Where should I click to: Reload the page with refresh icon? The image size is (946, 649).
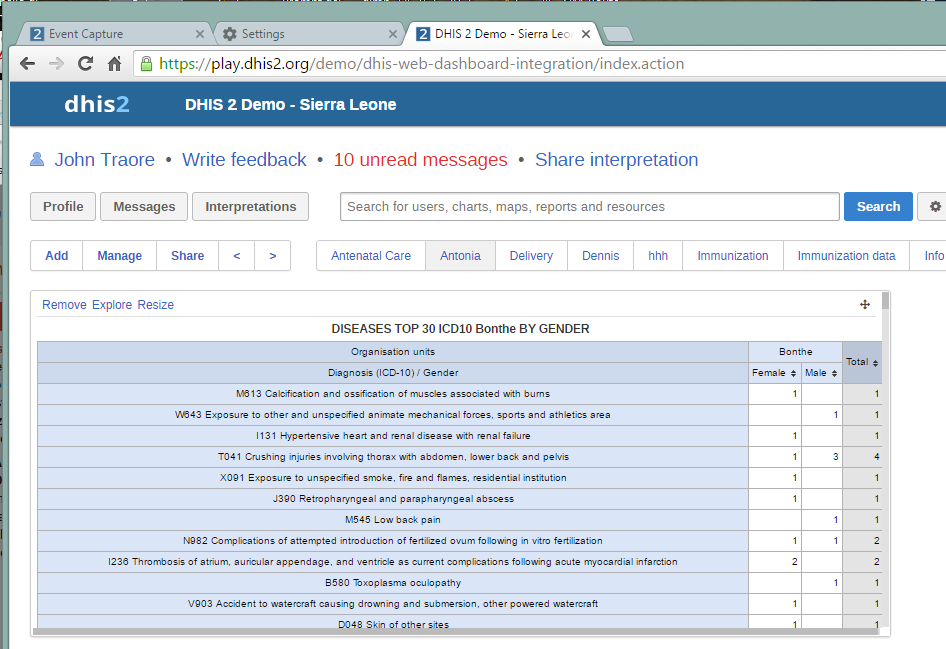coord(85,64)
